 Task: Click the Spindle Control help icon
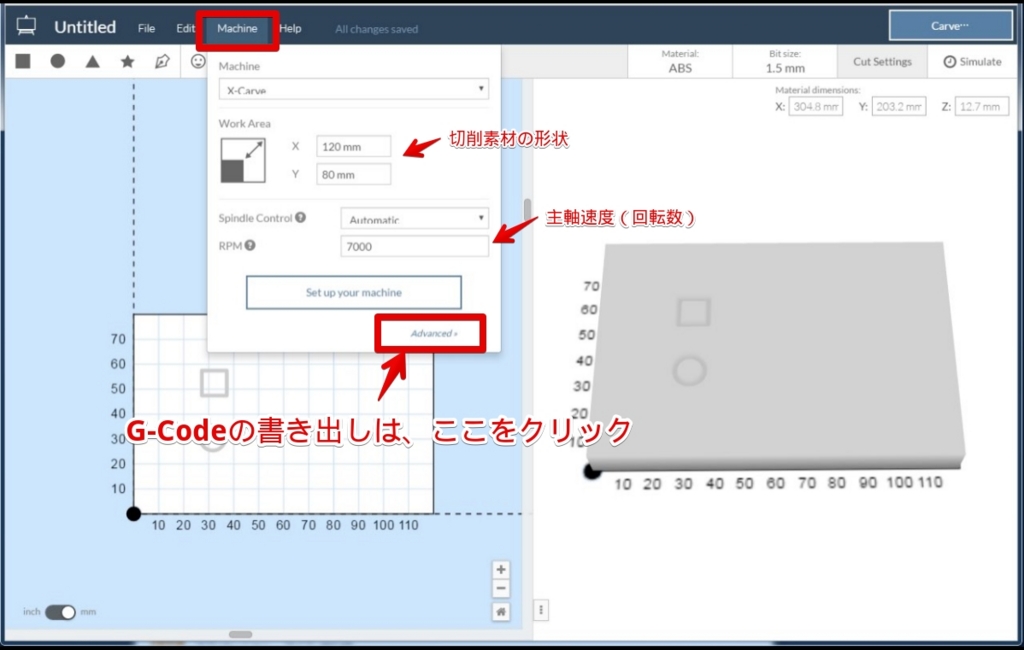click(300, 218)
